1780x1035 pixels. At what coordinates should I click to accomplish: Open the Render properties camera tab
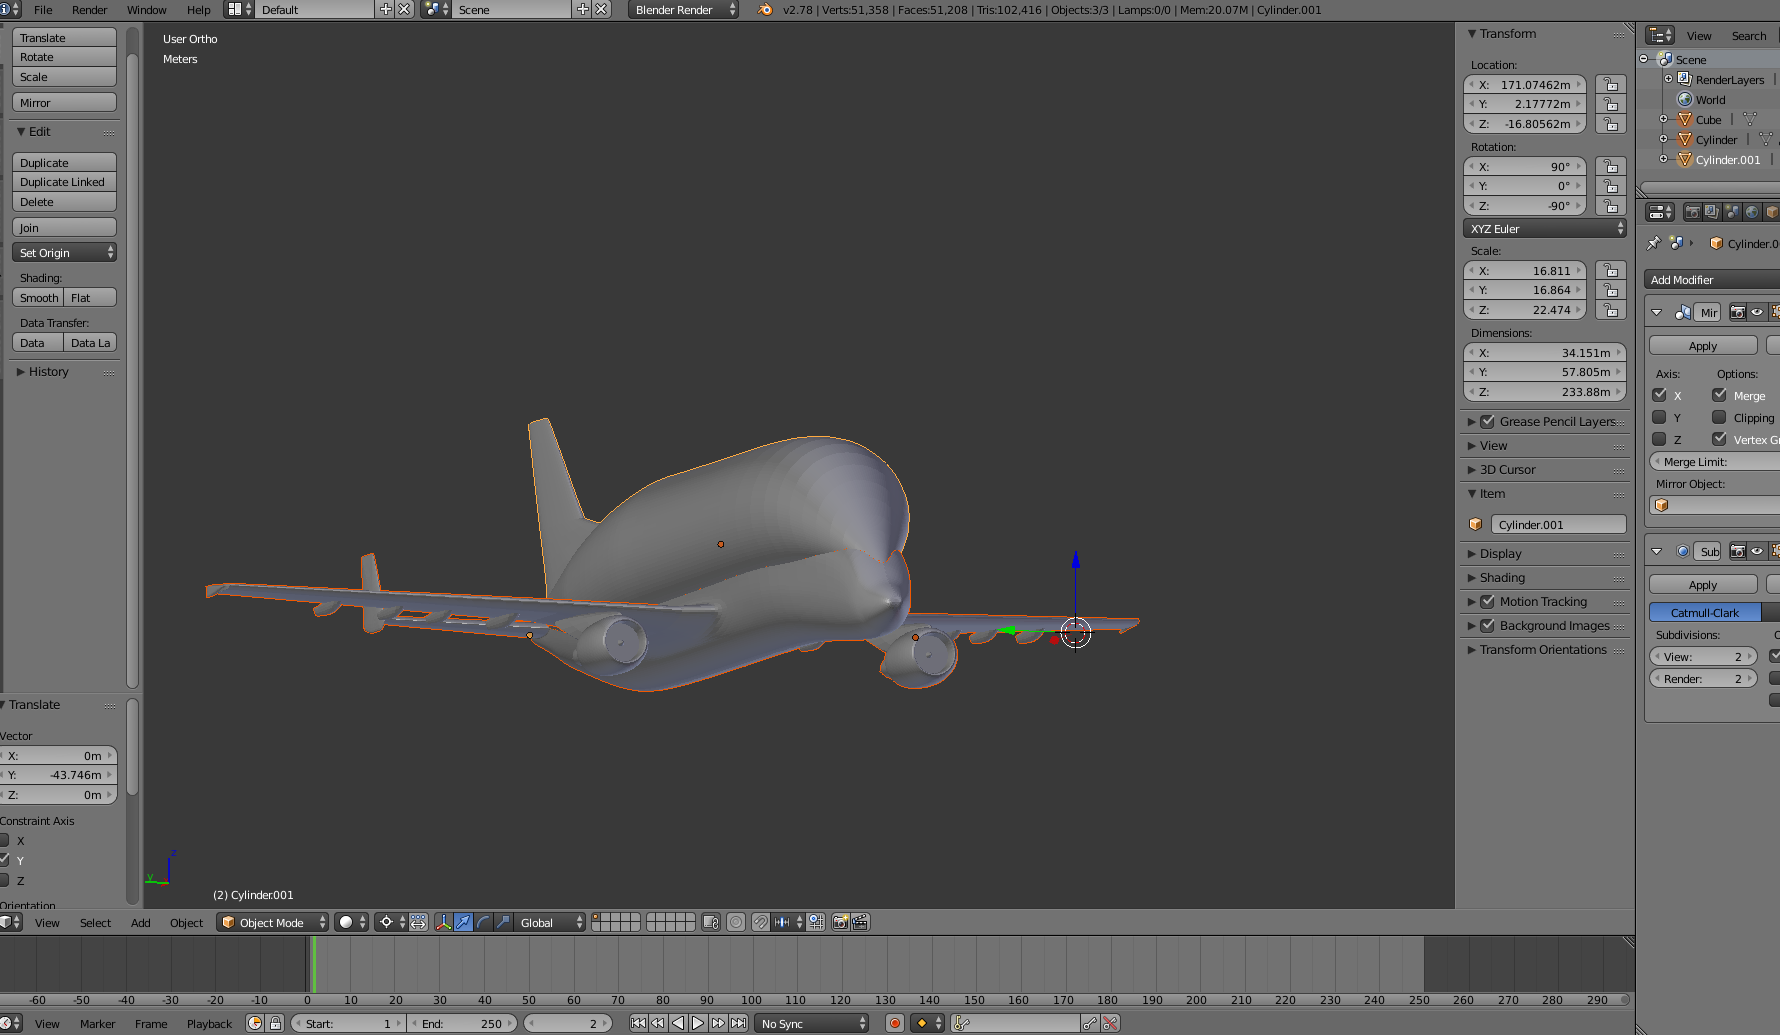point(1692,212)
